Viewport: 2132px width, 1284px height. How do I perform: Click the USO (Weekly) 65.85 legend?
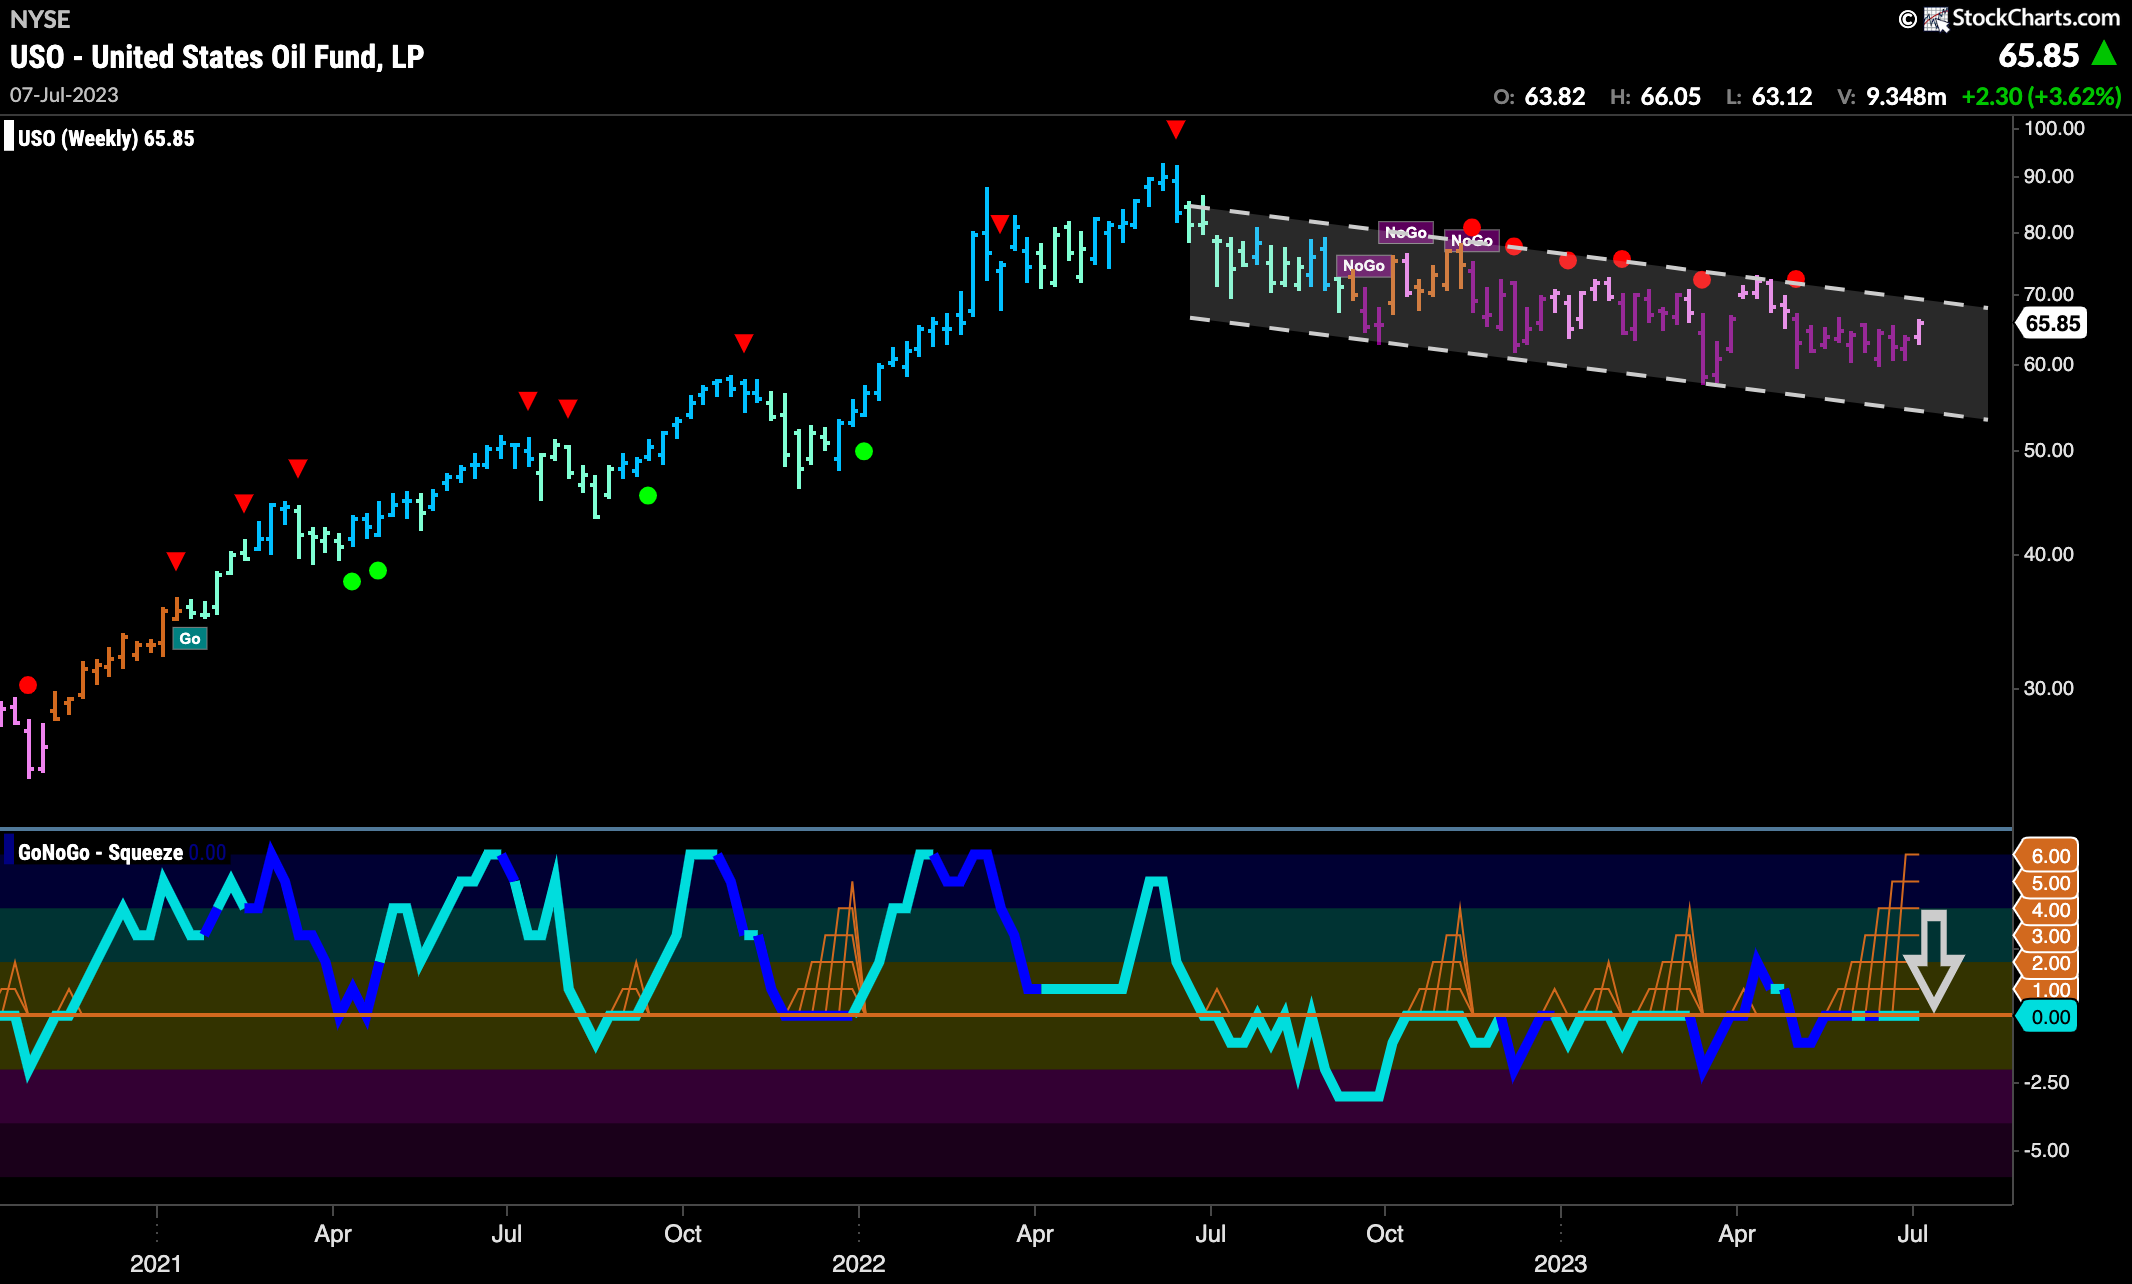(x=106, y=138)
